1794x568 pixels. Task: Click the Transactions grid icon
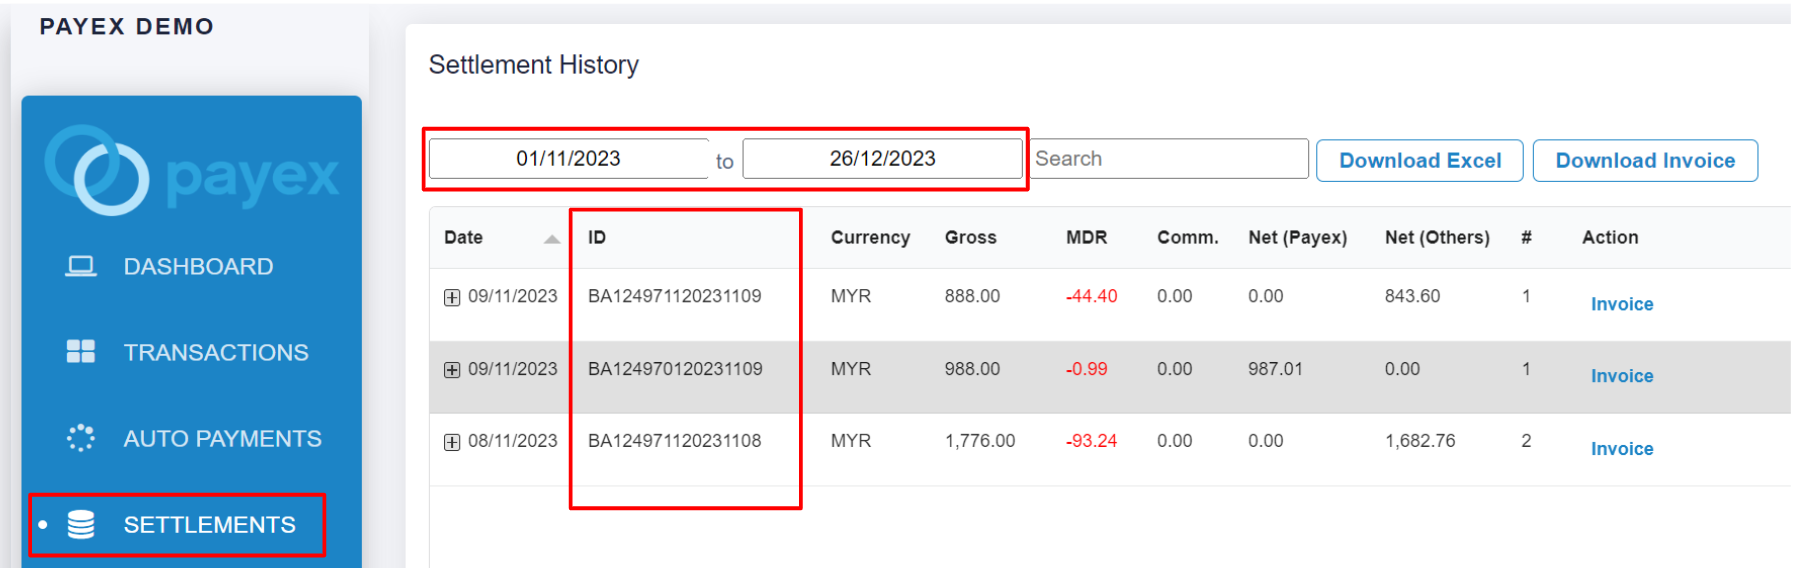coord(81,352)
